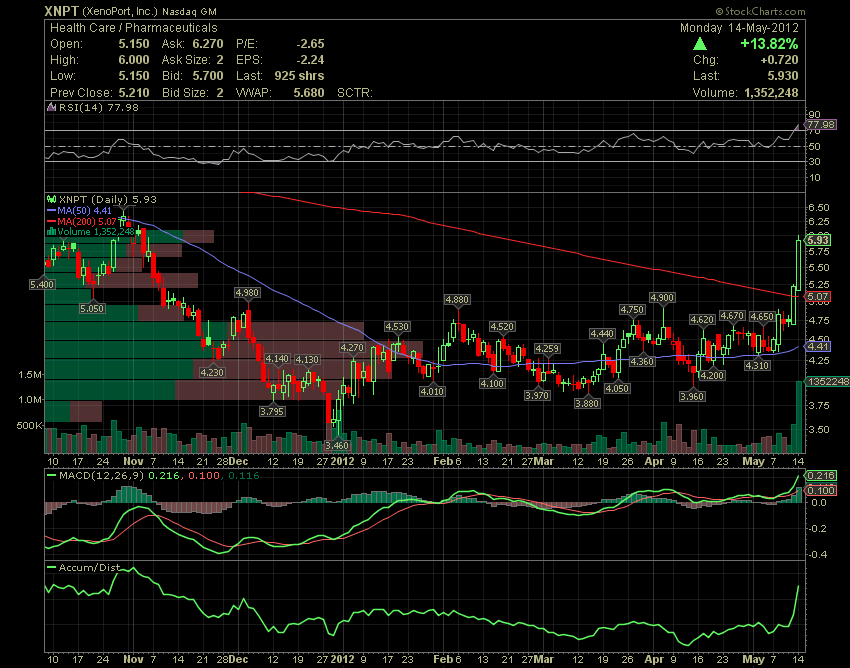The height and width of the screenshot is (668, 850).
Task: Click the 3.970 price label
Action: pos(537,396)
